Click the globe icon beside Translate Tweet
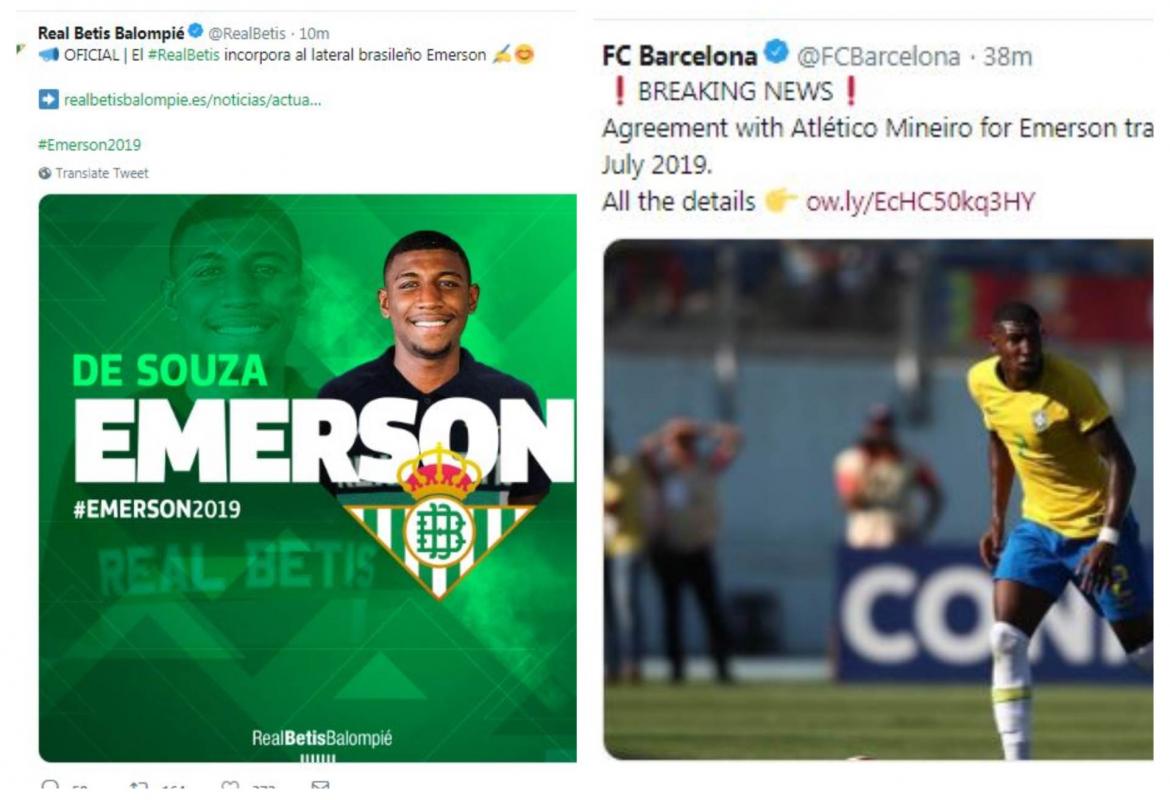 pyautogui.click(x=45, y=173)
